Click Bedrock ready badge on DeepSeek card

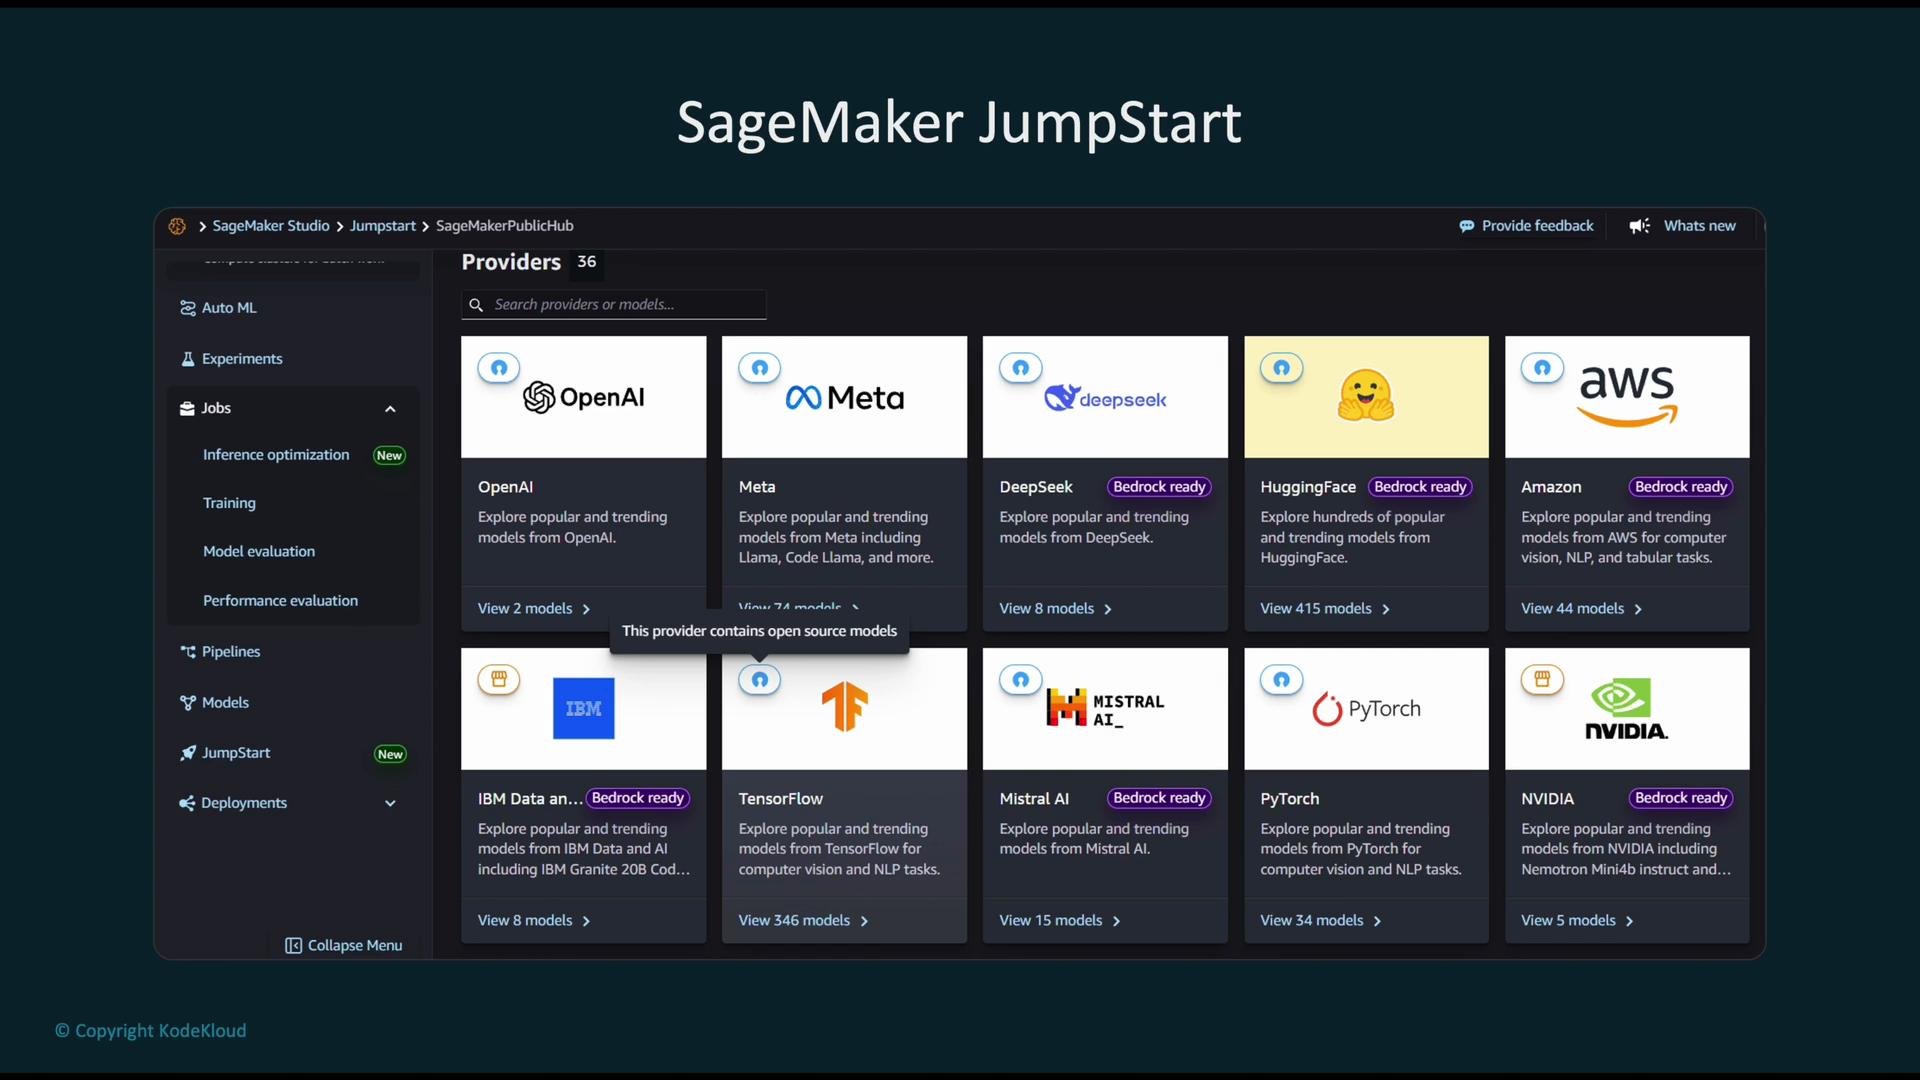(1159, 487)
